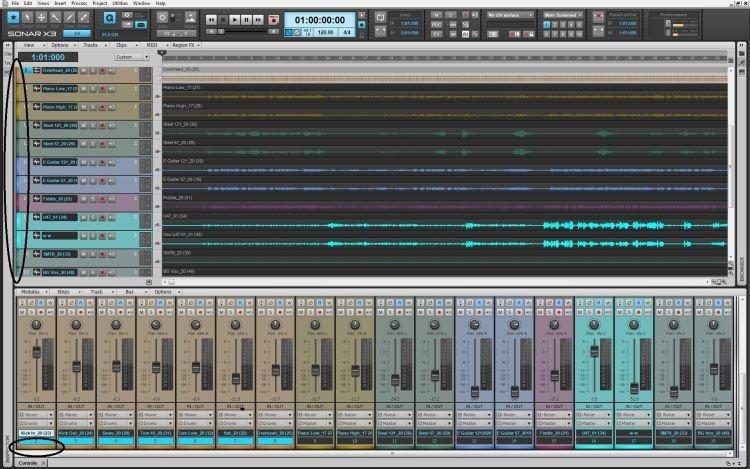Screen dimensions: 750x469
Task: Click the Overhead_20 track waveform icon
Action: [36, 70]
